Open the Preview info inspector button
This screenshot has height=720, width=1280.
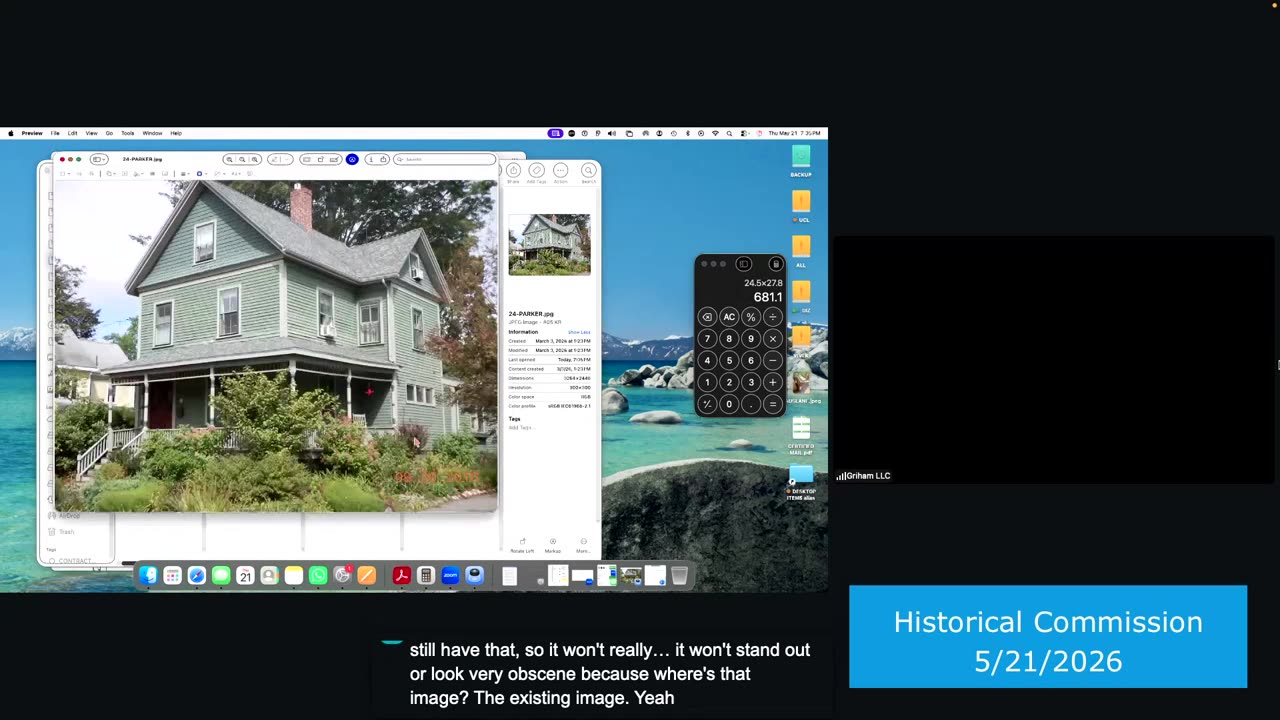tap(371, 159)
